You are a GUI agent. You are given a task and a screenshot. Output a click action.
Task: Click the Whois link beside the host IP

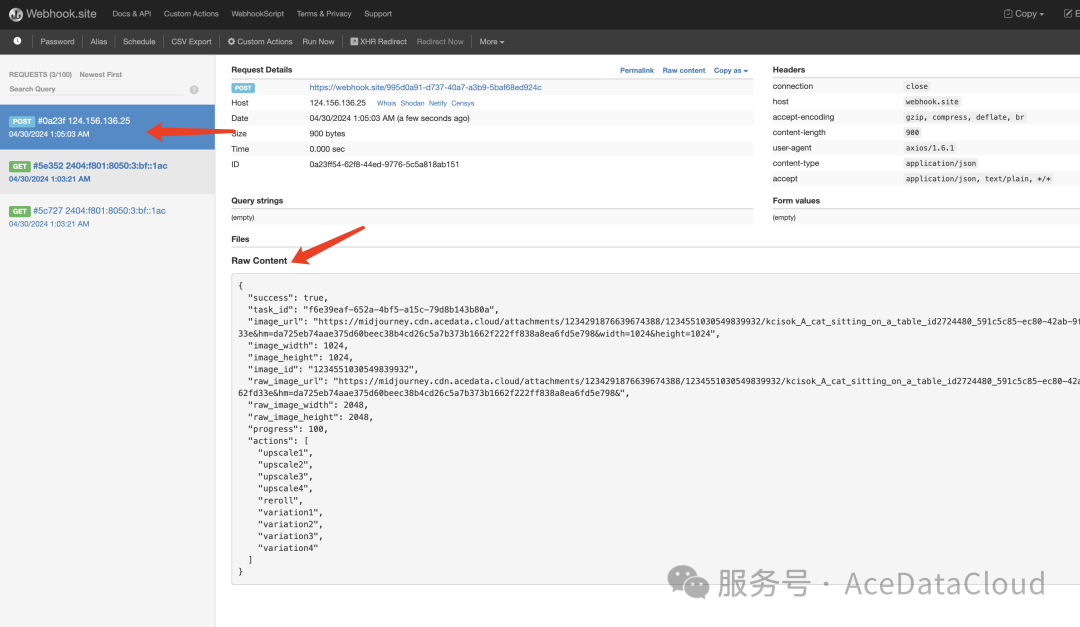[x=386, y=103]
